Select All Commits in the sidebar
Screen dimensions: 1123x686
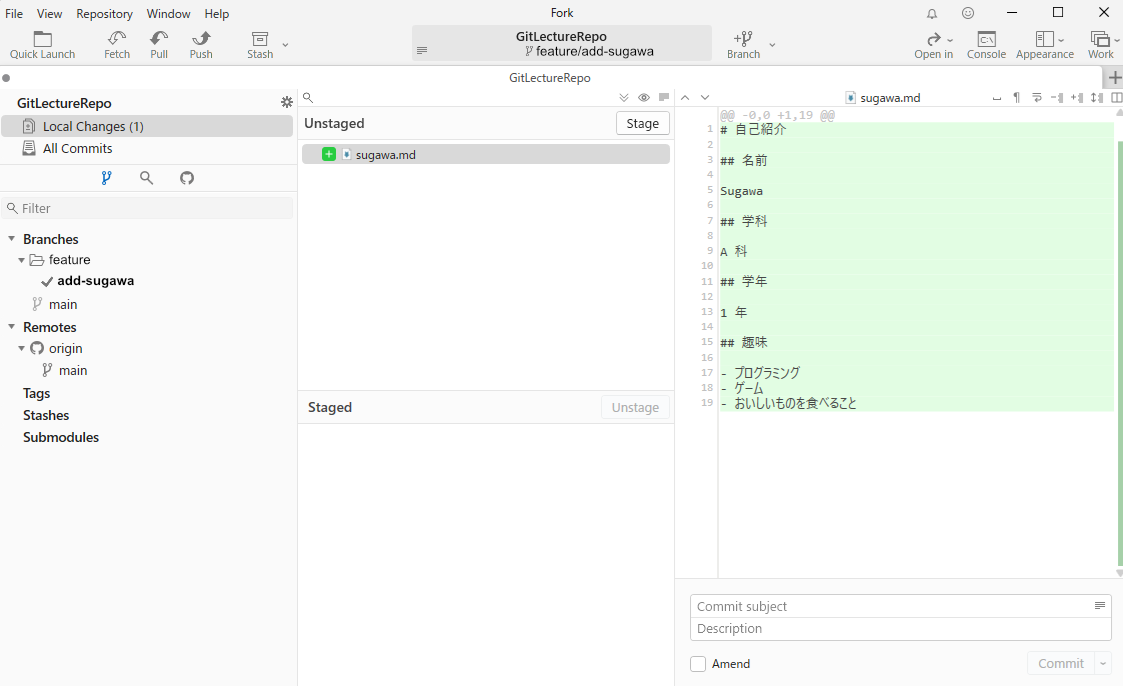coord(77,149)
